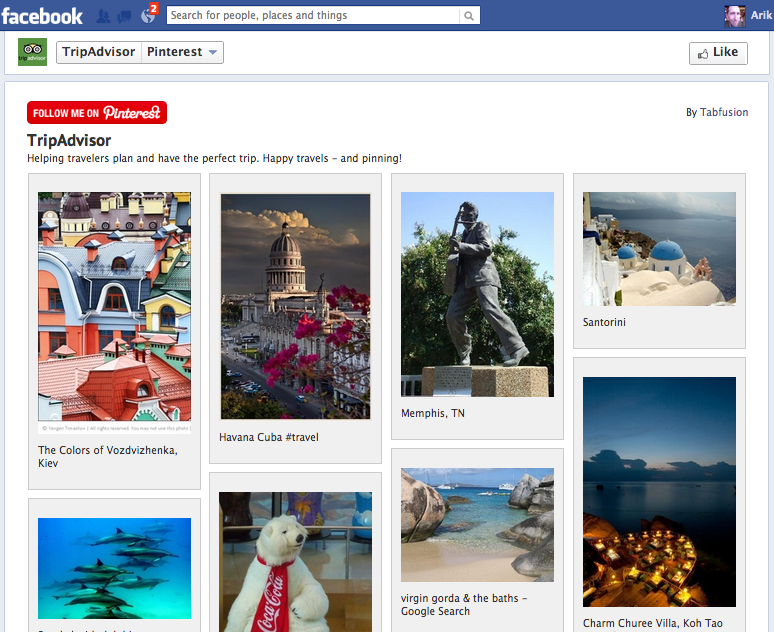Viewport: 774px width, 632px height.
Task: Click the Facebook logo
Action: coord(42,16)
